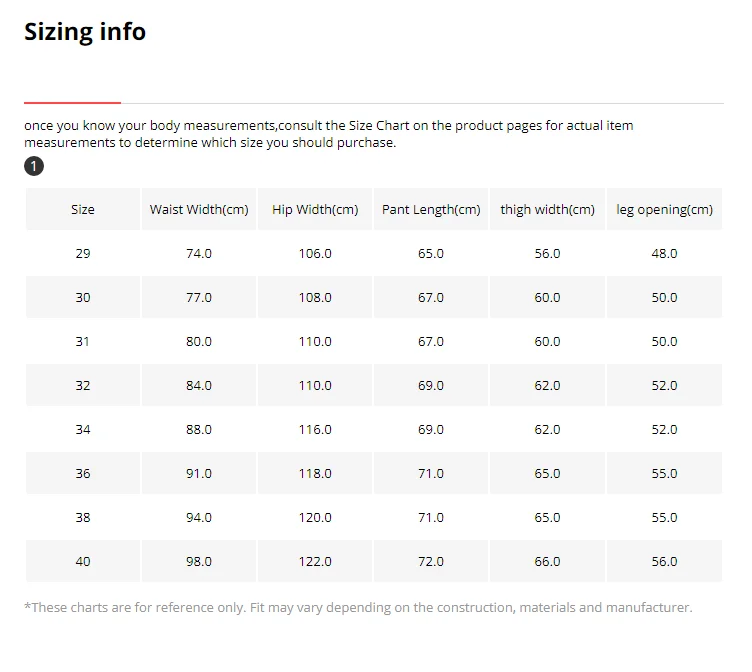
Task: Click the "thigh width(cm)" column header
Action: [x=547, y=210]
